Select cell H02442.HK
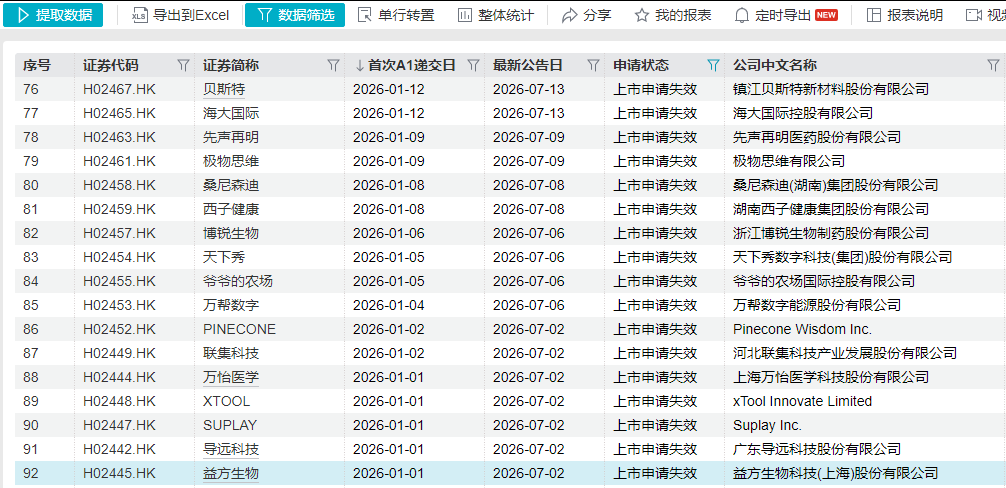Viewport: 1006px width, 488px height. (119, 449)
